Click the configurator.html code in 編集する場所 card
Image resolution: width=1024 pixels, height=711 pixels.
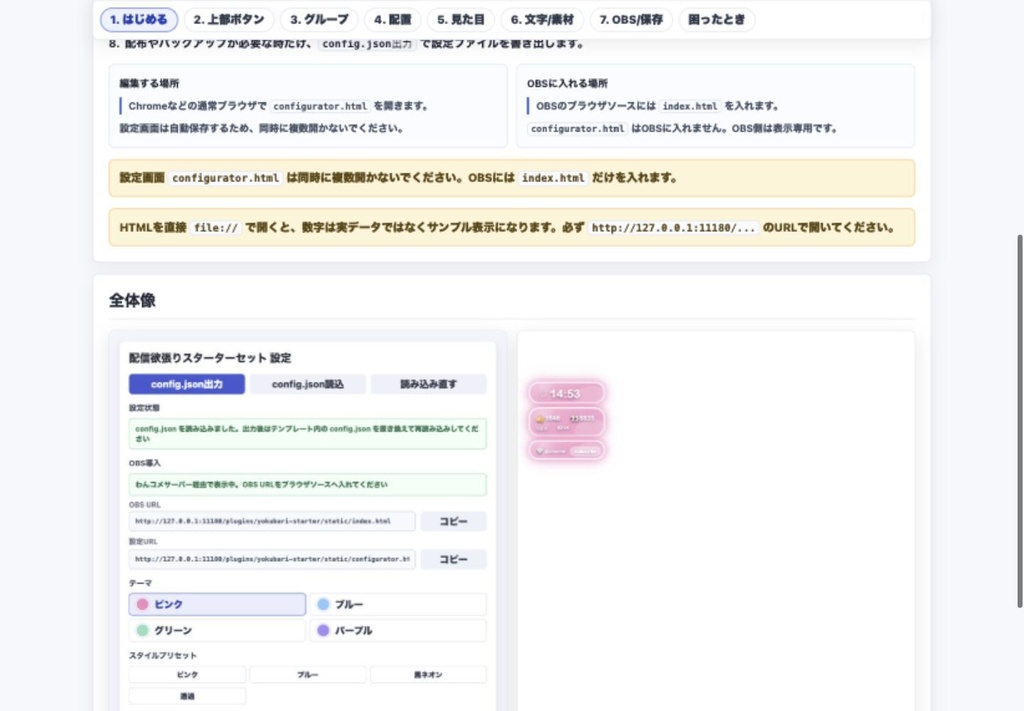(x=320, y=106)
